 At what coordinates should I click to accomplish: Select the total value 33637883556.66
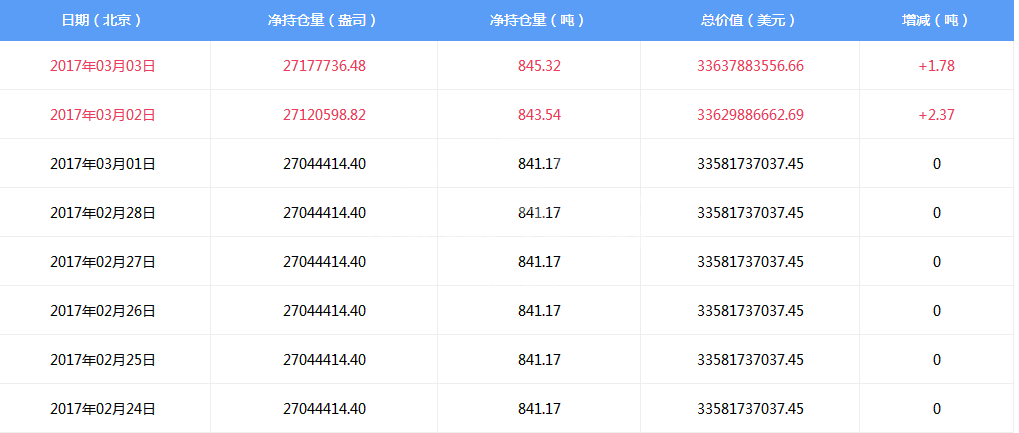(x=751, y=66)
